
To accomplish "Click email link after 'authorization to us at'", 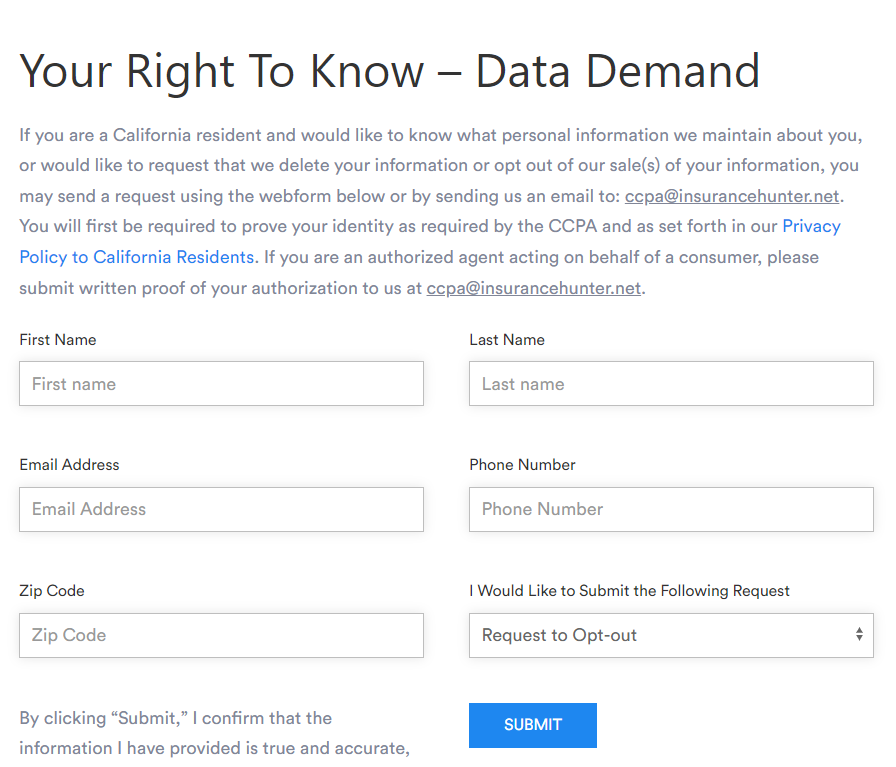I will pos(533,288).
